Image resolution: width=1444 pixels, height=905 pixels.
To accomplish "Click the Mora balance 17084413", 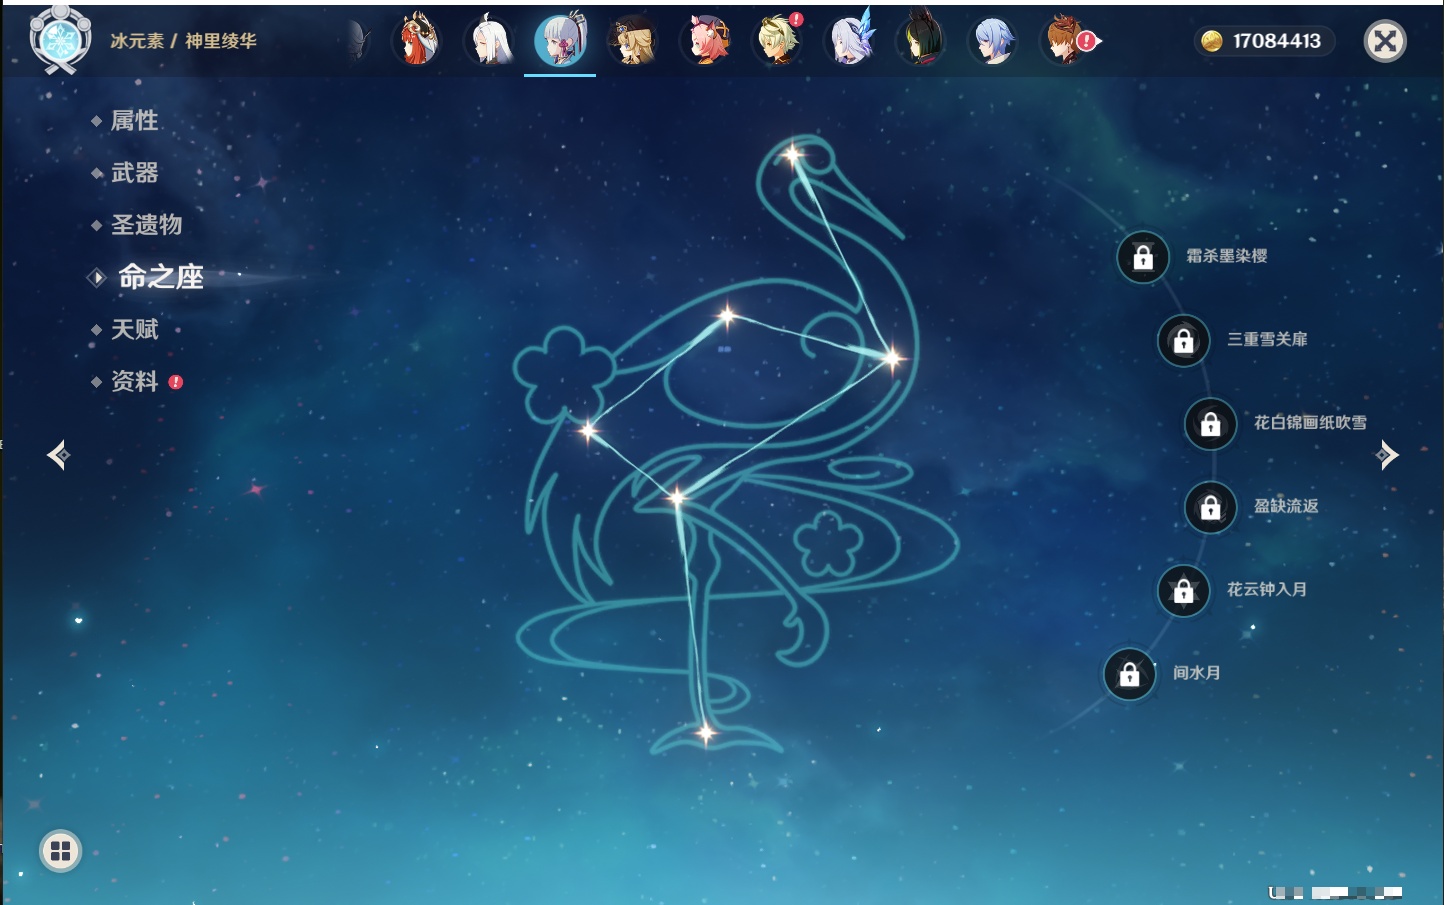I will click(1264, 41).
